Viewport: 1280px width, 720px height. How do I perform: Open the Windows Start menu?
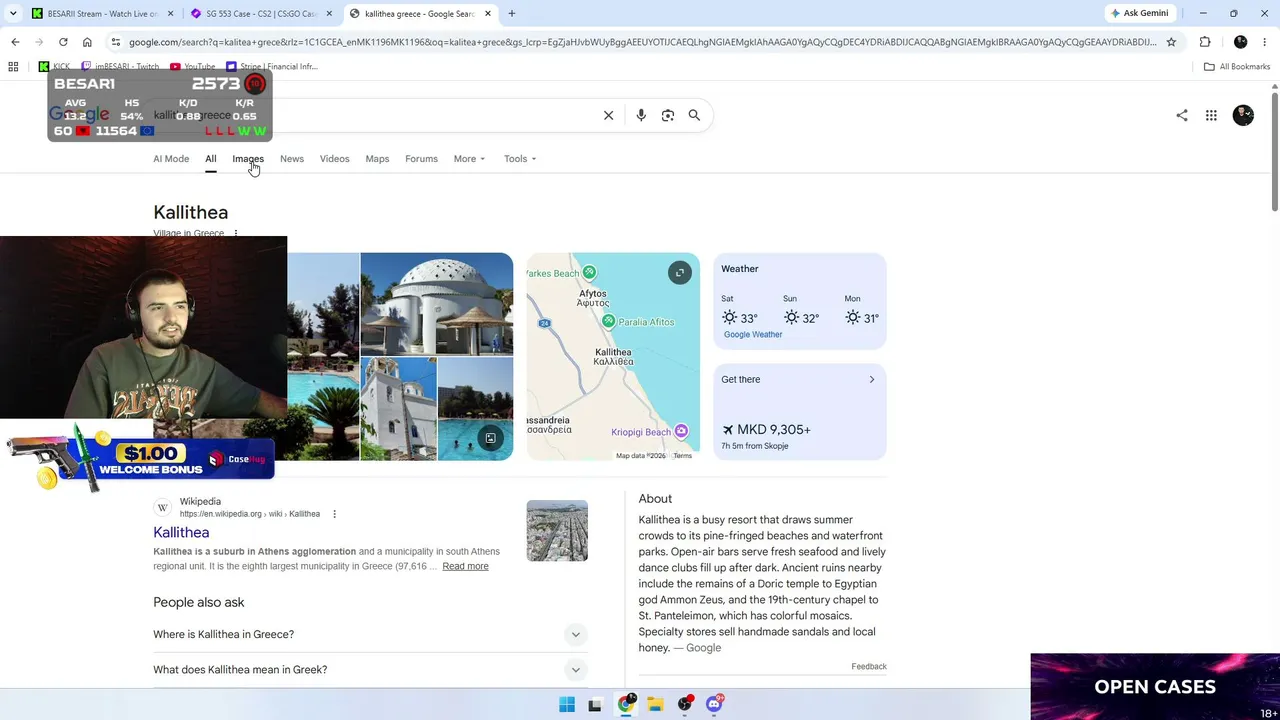point(567,704)
